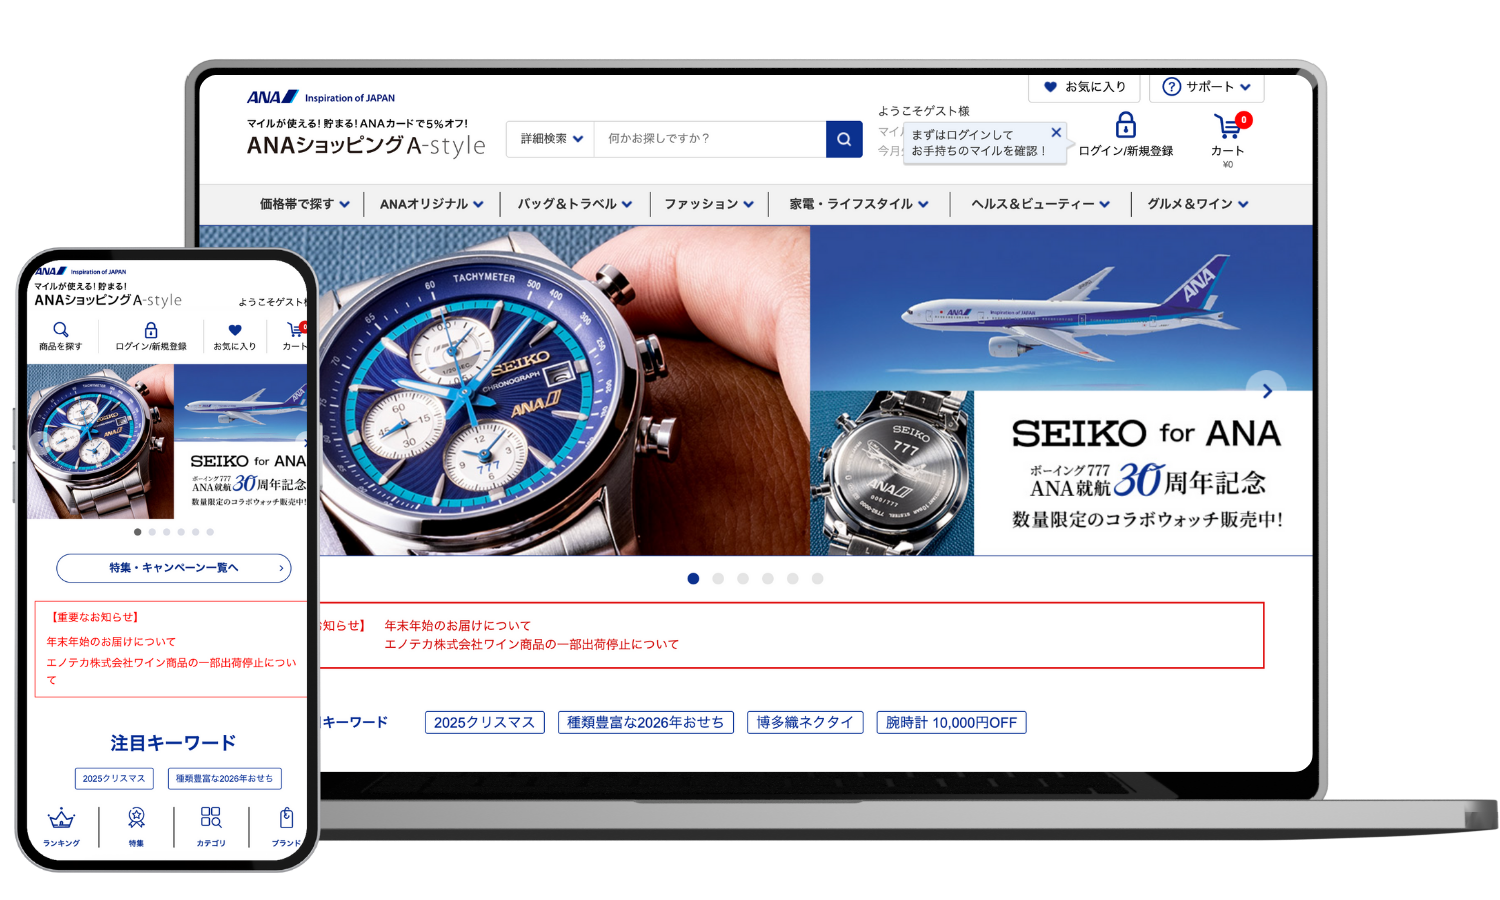Screen dimensions: 1500x900
Task: Open the cart icon in the laptop header
Action: (1227, 127)
